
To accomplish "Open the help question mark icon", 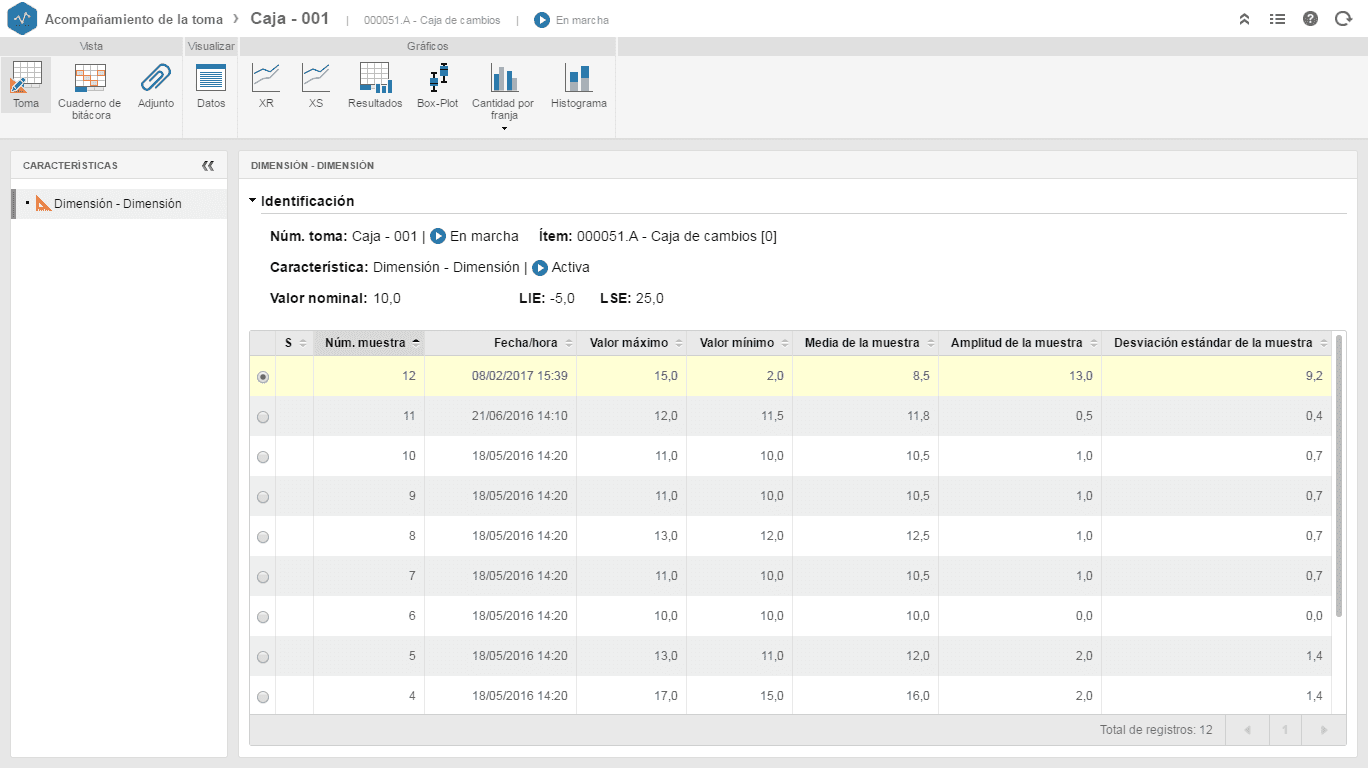I will pyautogui.click(x=1310, y=19).
